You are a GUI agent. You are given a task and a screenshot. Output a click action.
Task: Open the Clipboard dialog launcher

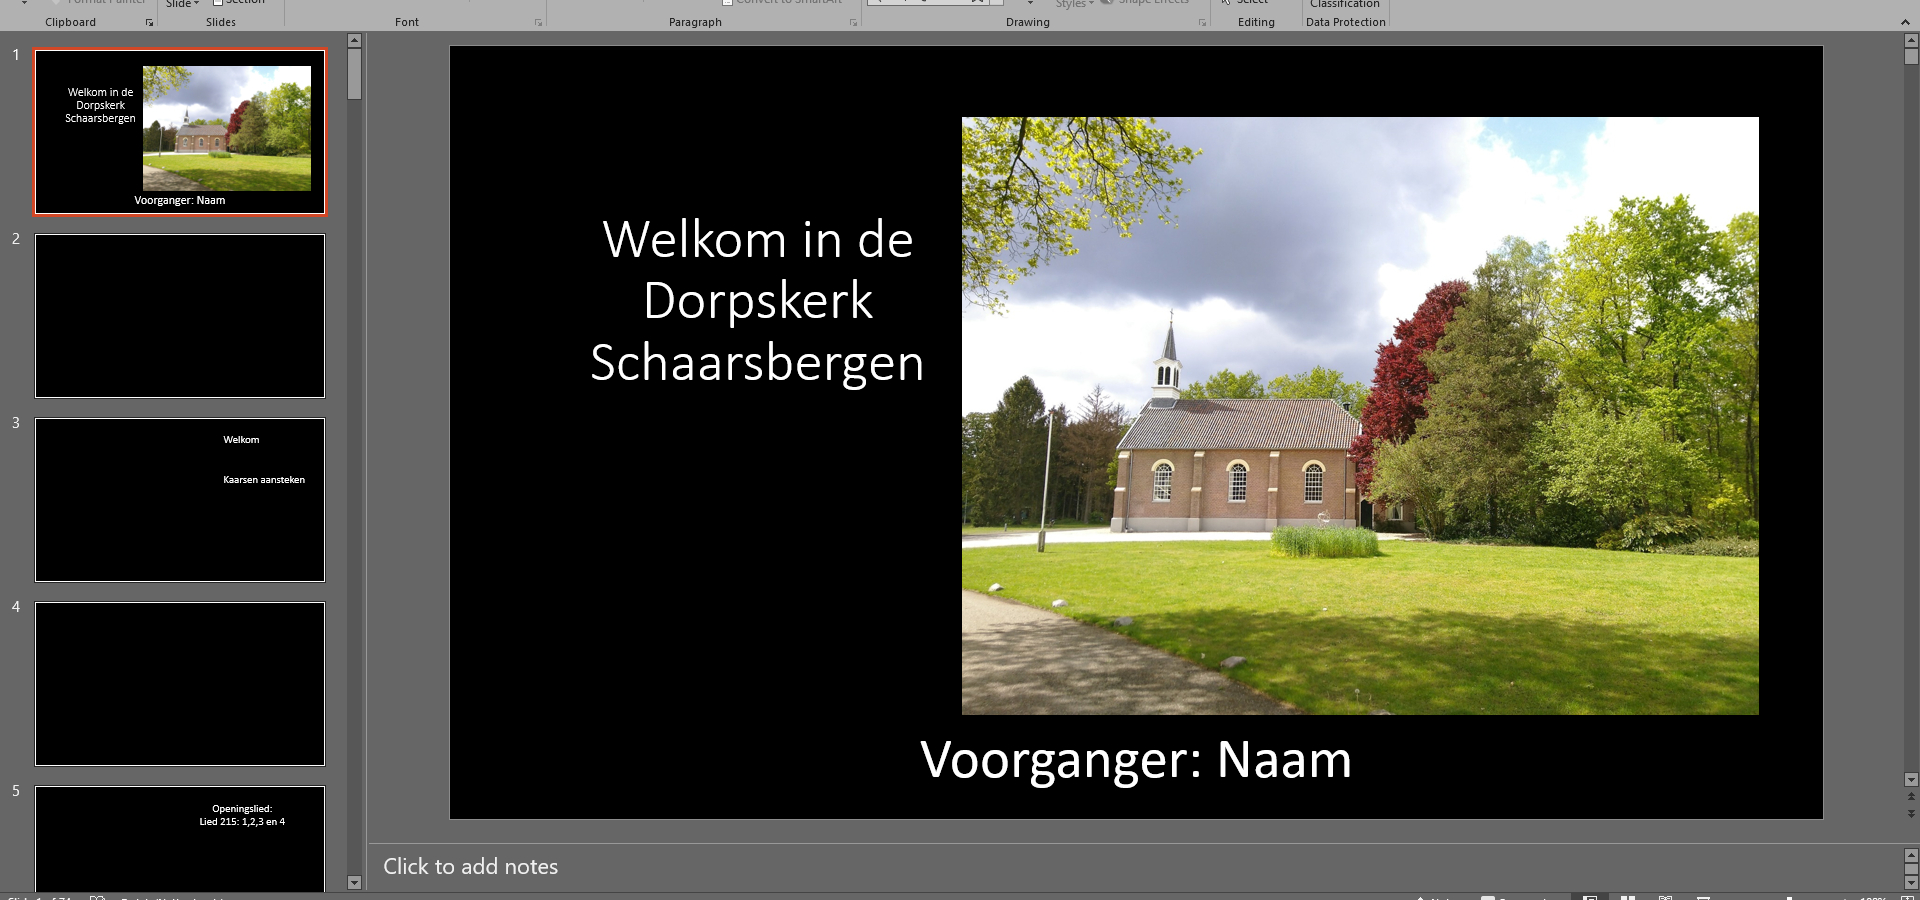coord(150,23)
